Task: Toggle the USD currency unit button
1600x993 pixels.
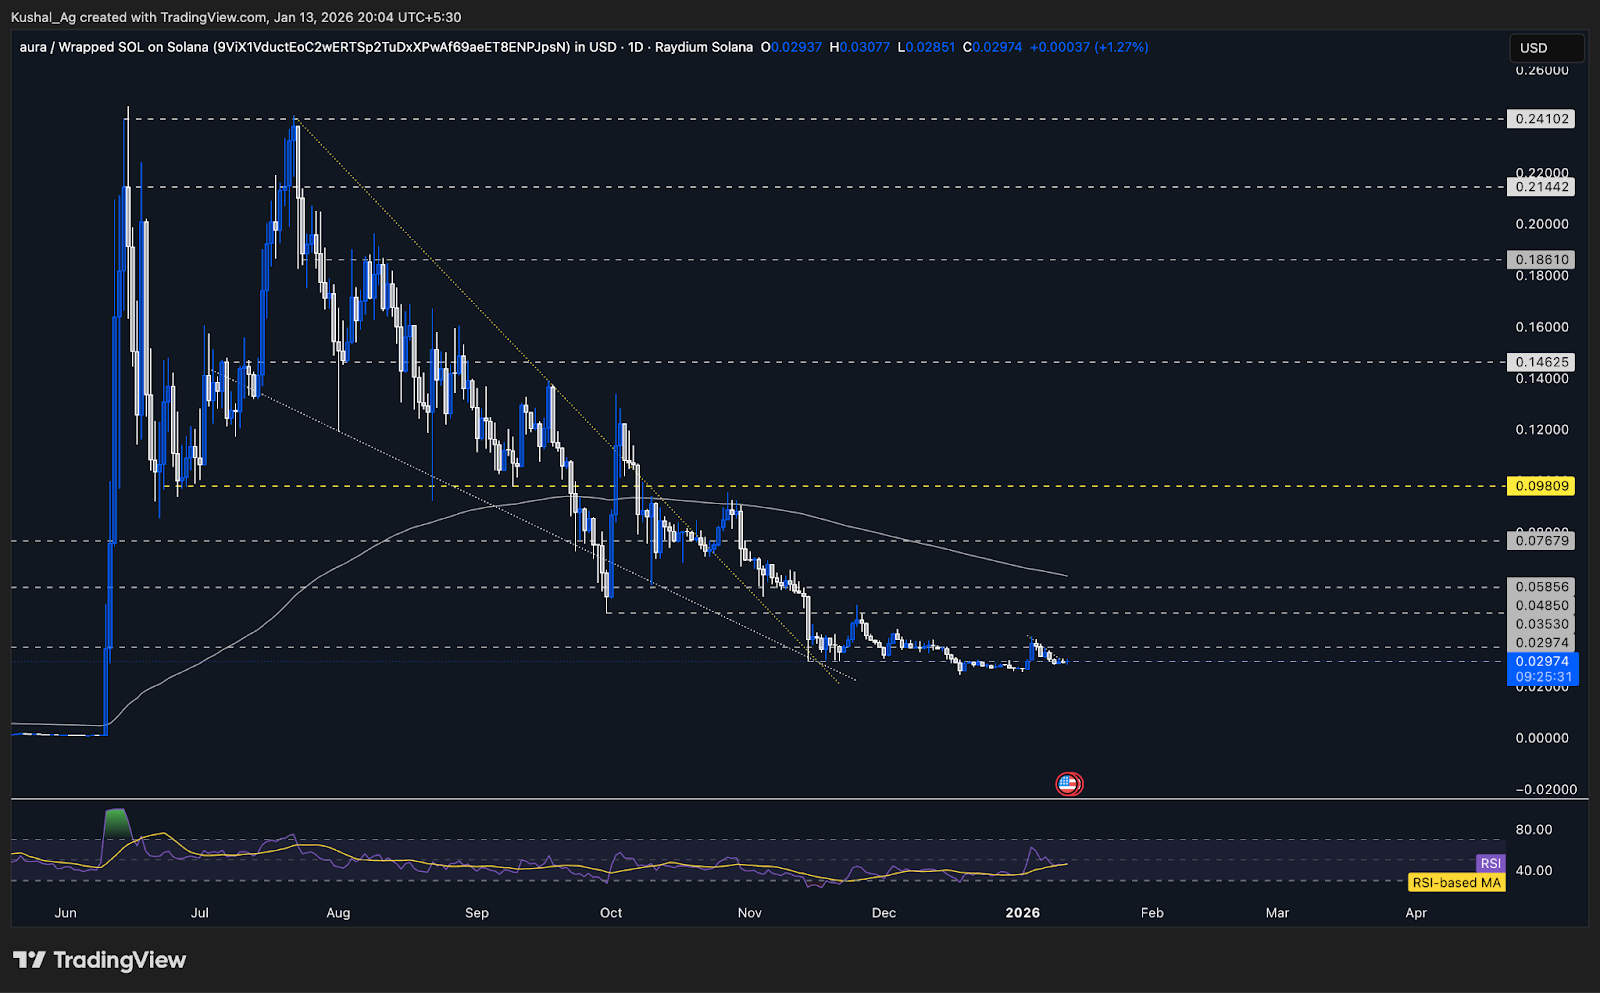Action: click(x=1546, y=47)
